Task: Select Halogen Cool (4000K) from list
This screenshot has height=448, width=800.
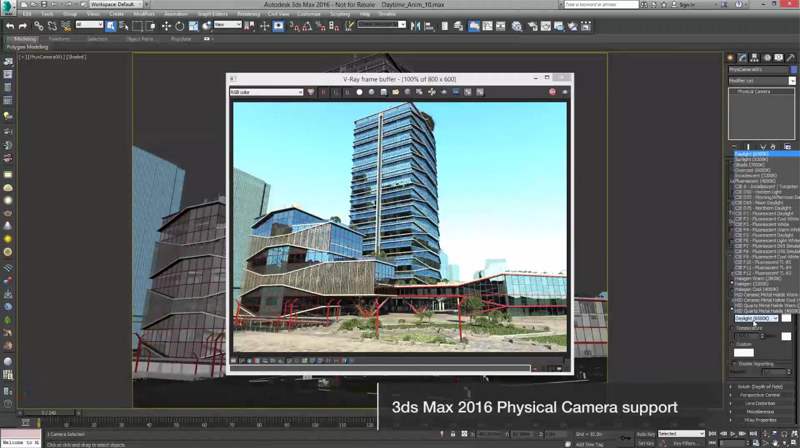Action: tap(760, 288)
